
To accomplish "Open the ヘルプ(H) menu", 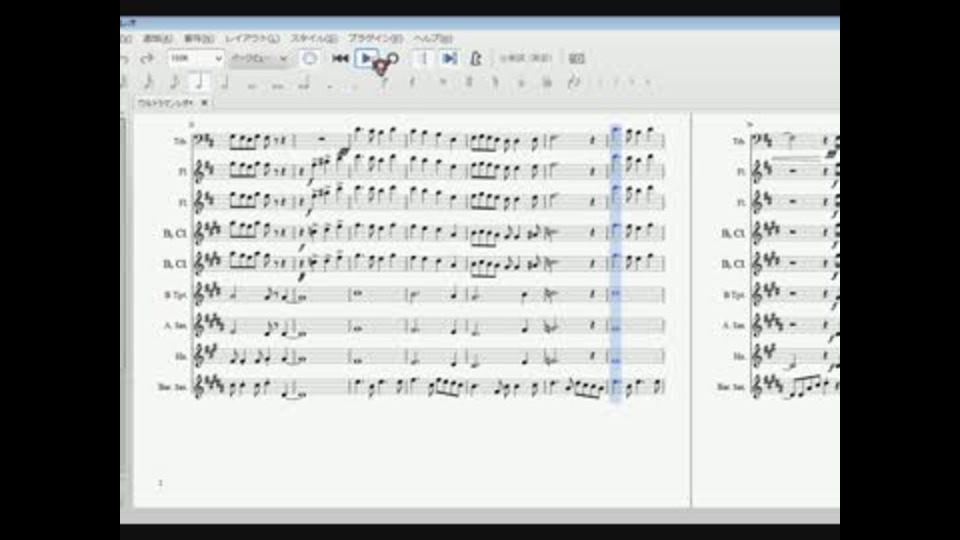I will pyautogui.click(x=432, y=39).
